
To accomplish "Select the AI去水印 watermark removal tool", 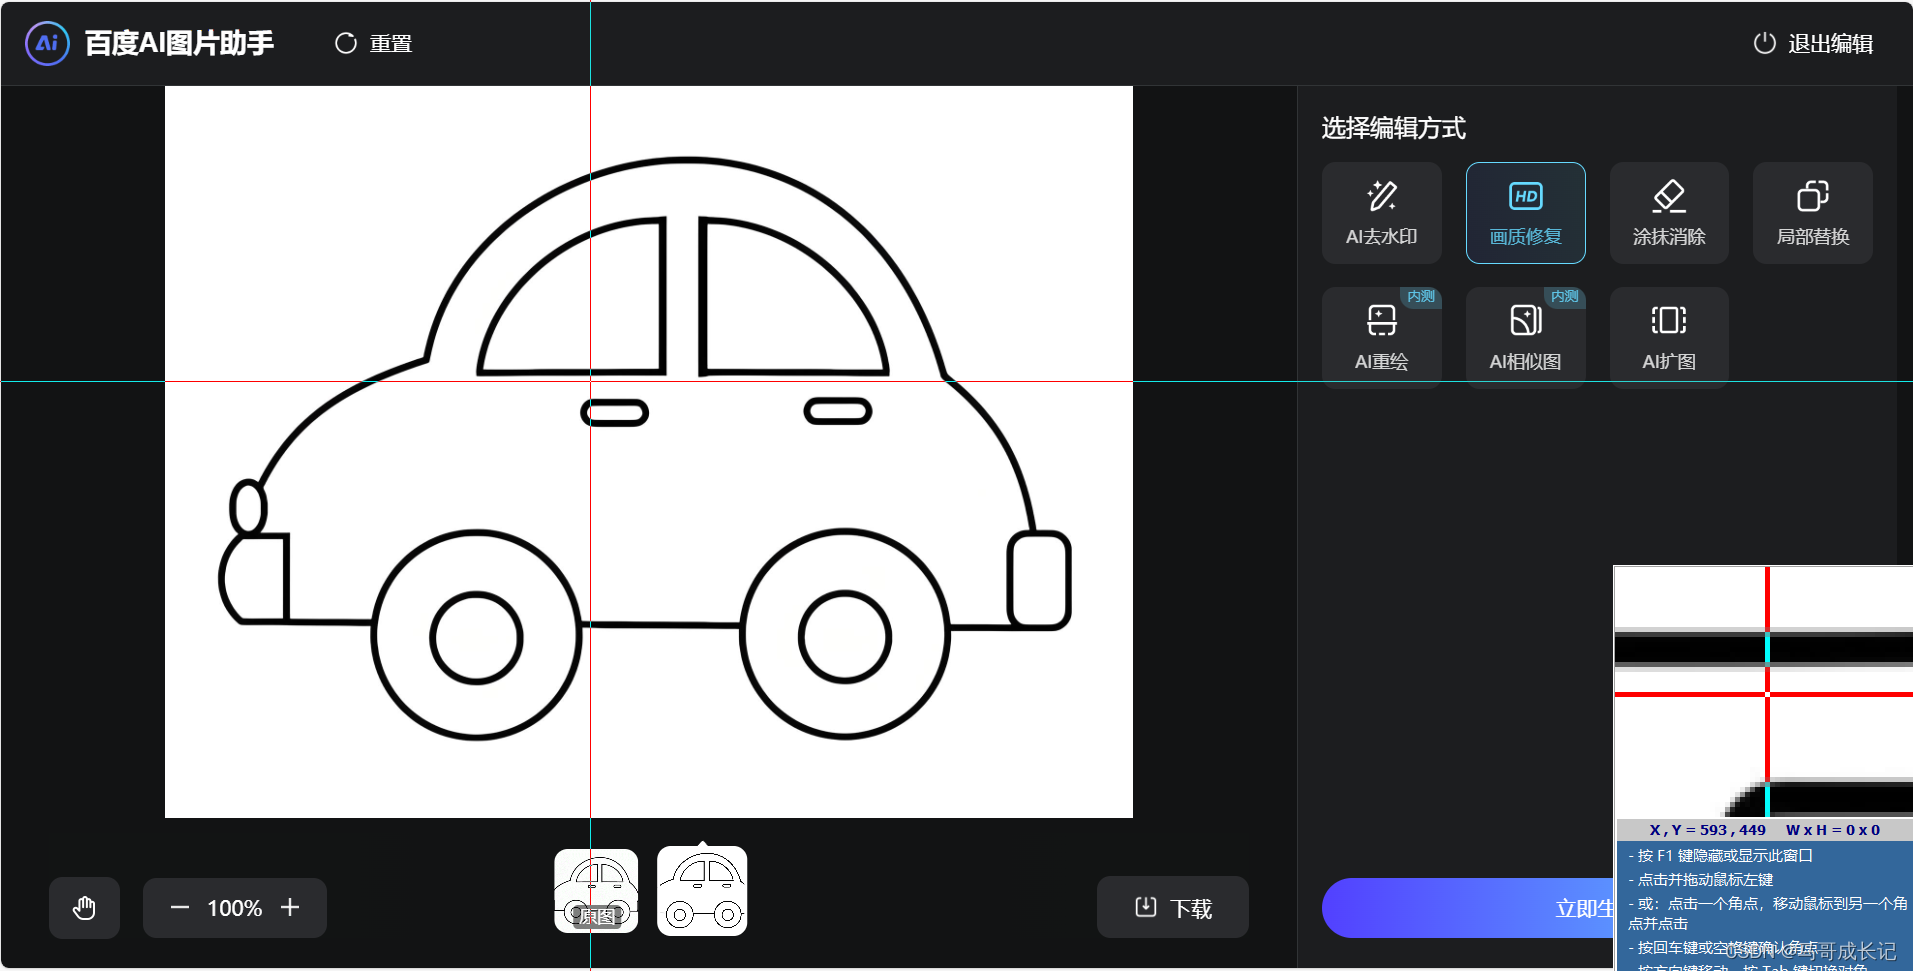I will (1381, 213).
